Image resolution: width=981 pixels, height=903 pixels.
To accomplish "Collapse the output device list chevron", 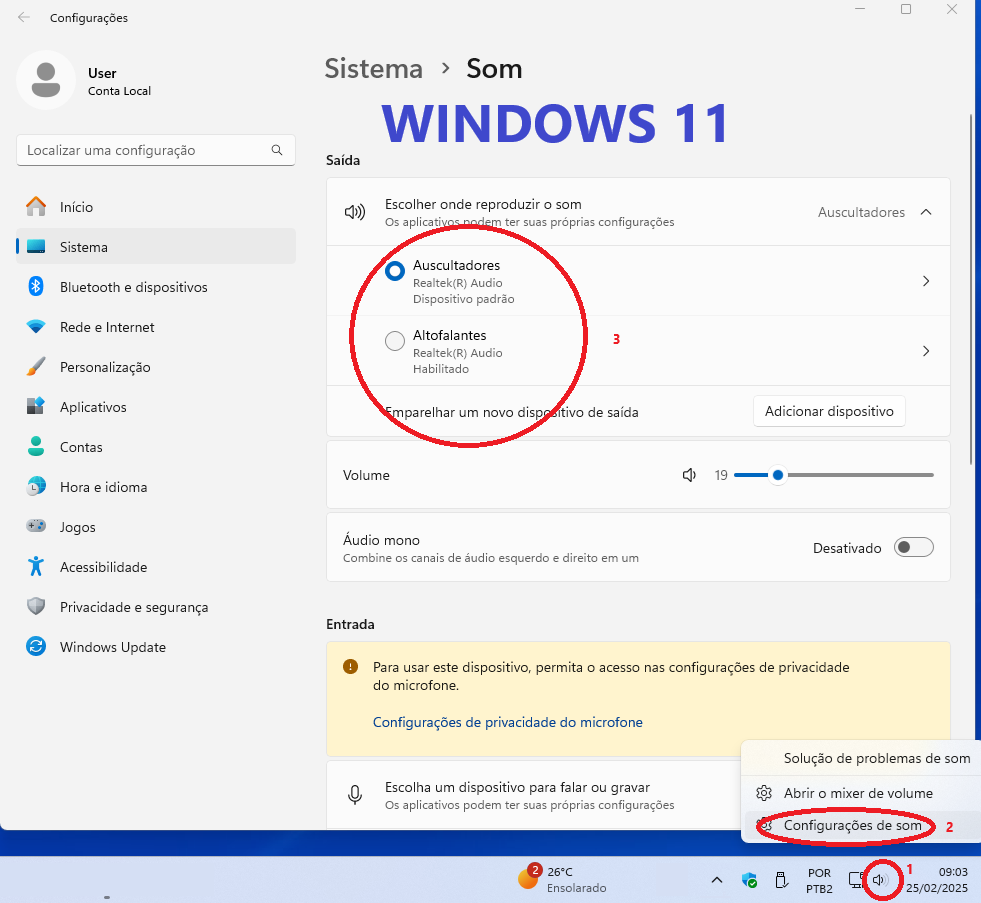I will tap(926, 212).
